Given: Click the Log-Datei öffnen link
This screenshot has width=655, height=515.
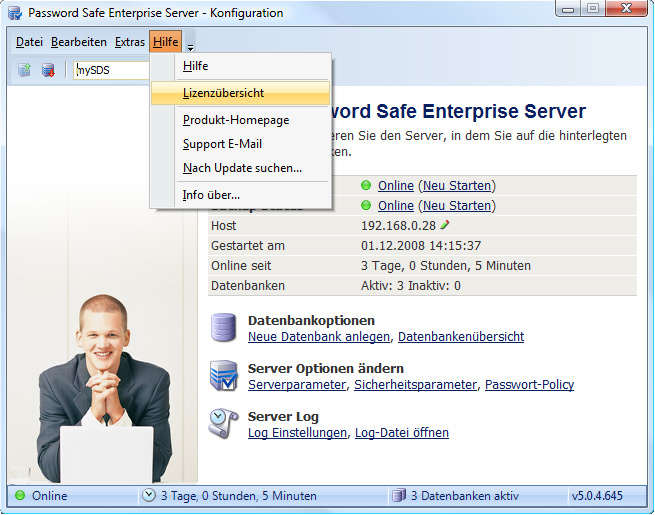Looking at the screenshot, I should (402, 433).
